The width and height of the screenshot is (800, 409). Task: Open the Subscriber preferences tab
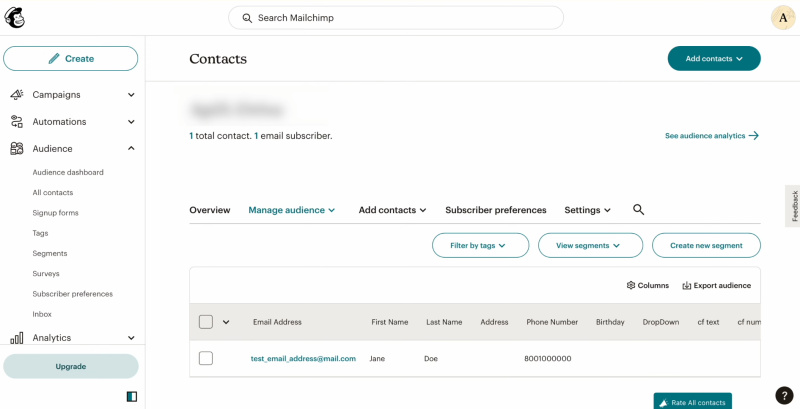point(496,210)
